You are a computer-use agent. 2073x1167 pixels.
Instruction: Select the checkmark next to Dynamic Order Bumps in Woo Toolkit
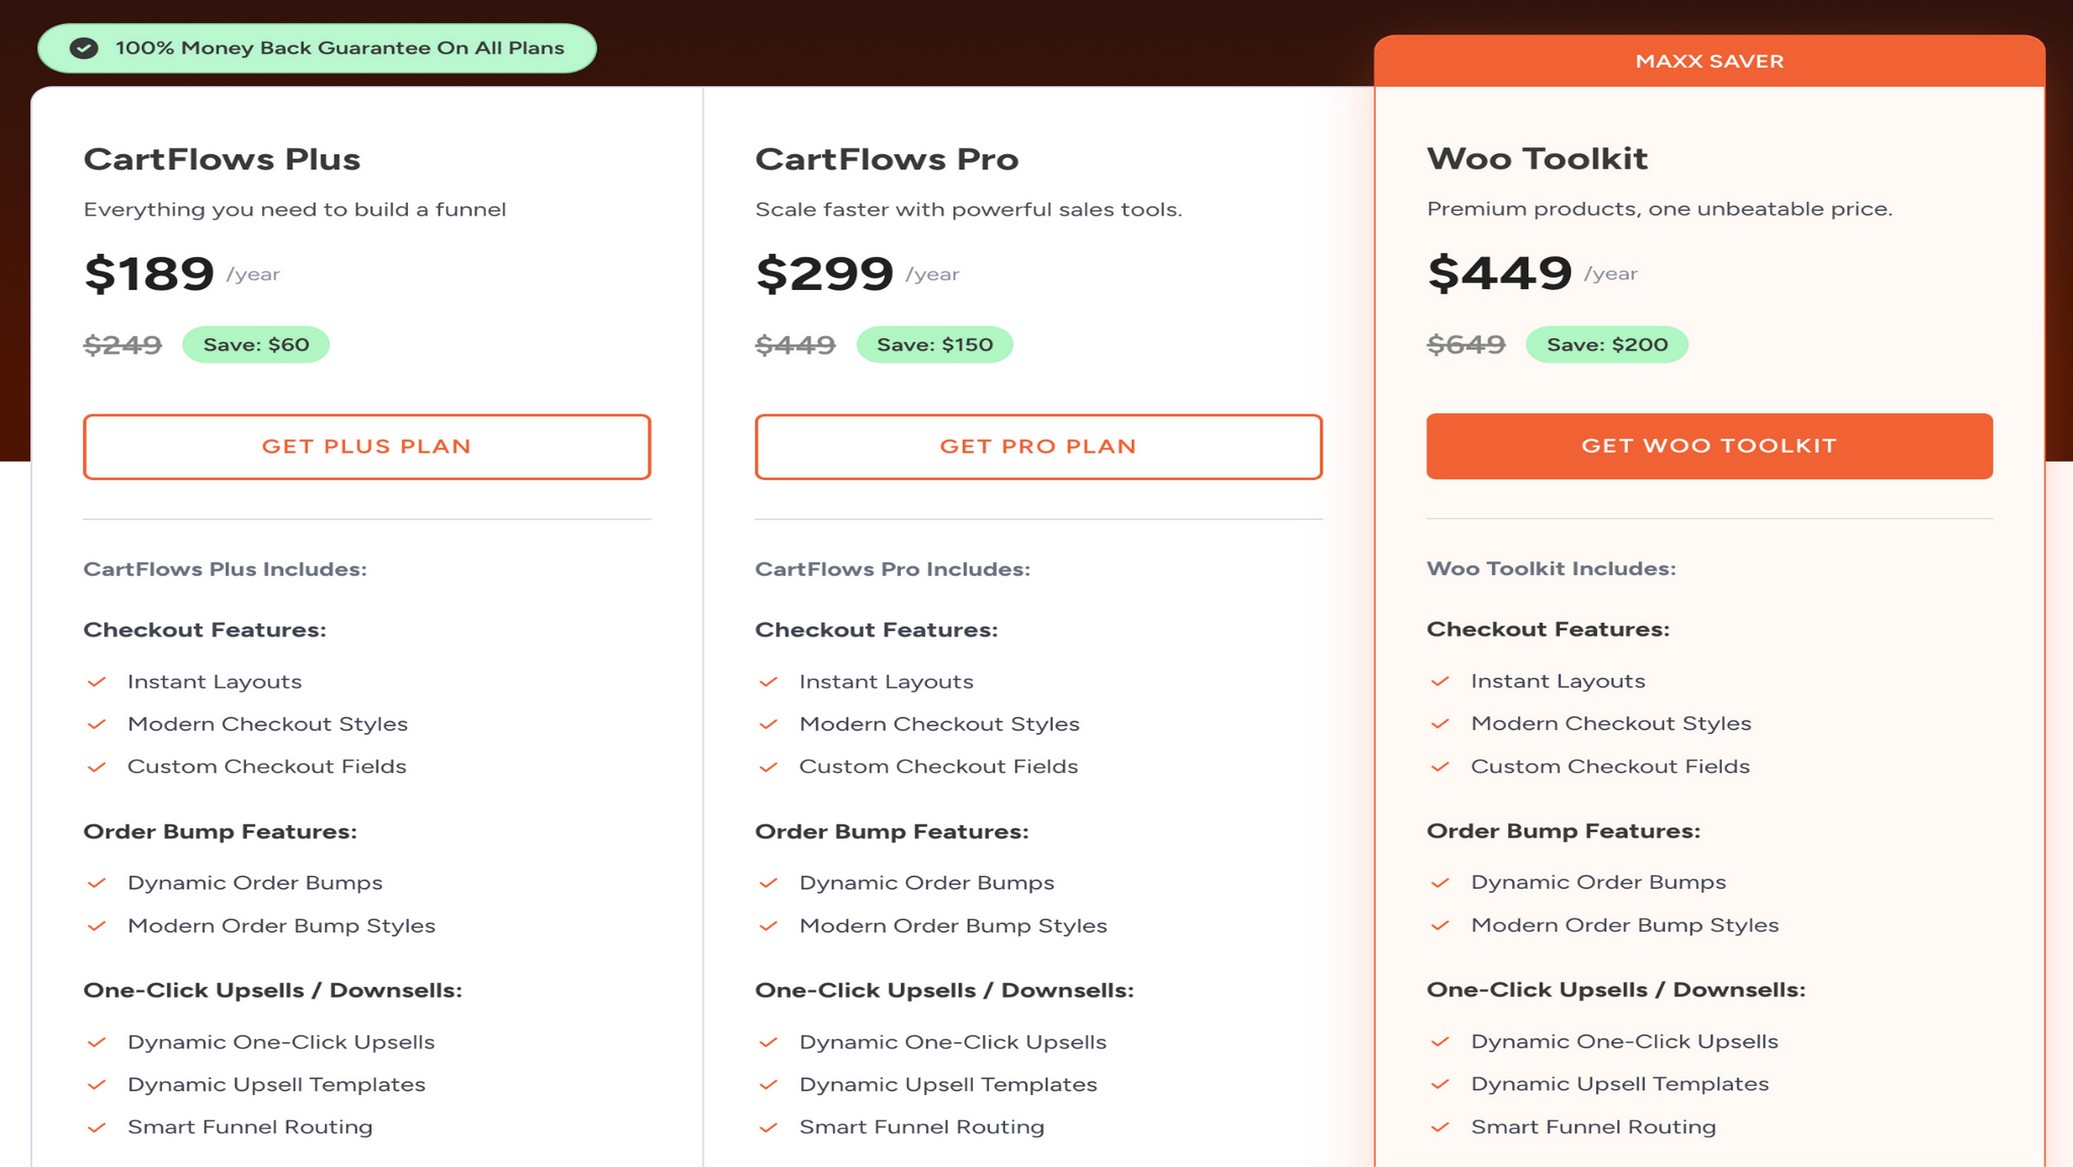pyautogui.click(x=1441, y=882)
